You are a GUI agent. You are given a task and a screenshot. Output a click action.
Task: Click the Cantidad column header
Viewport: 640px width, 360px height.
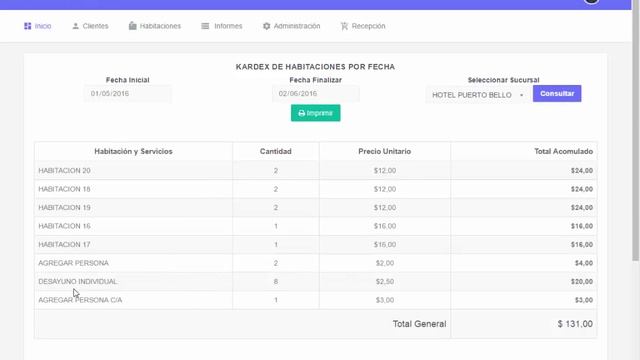pyautogui.click(x=276, y=151)
